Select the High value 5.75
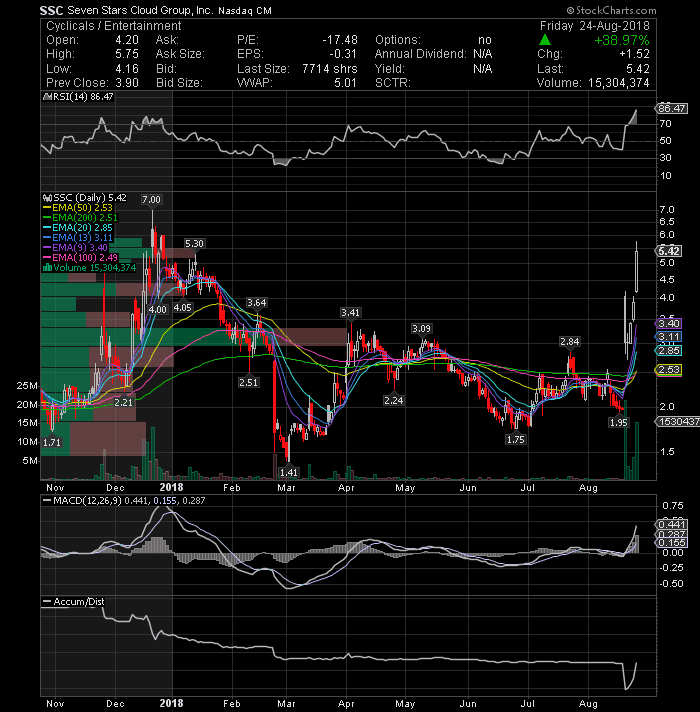 coord(127,54)
